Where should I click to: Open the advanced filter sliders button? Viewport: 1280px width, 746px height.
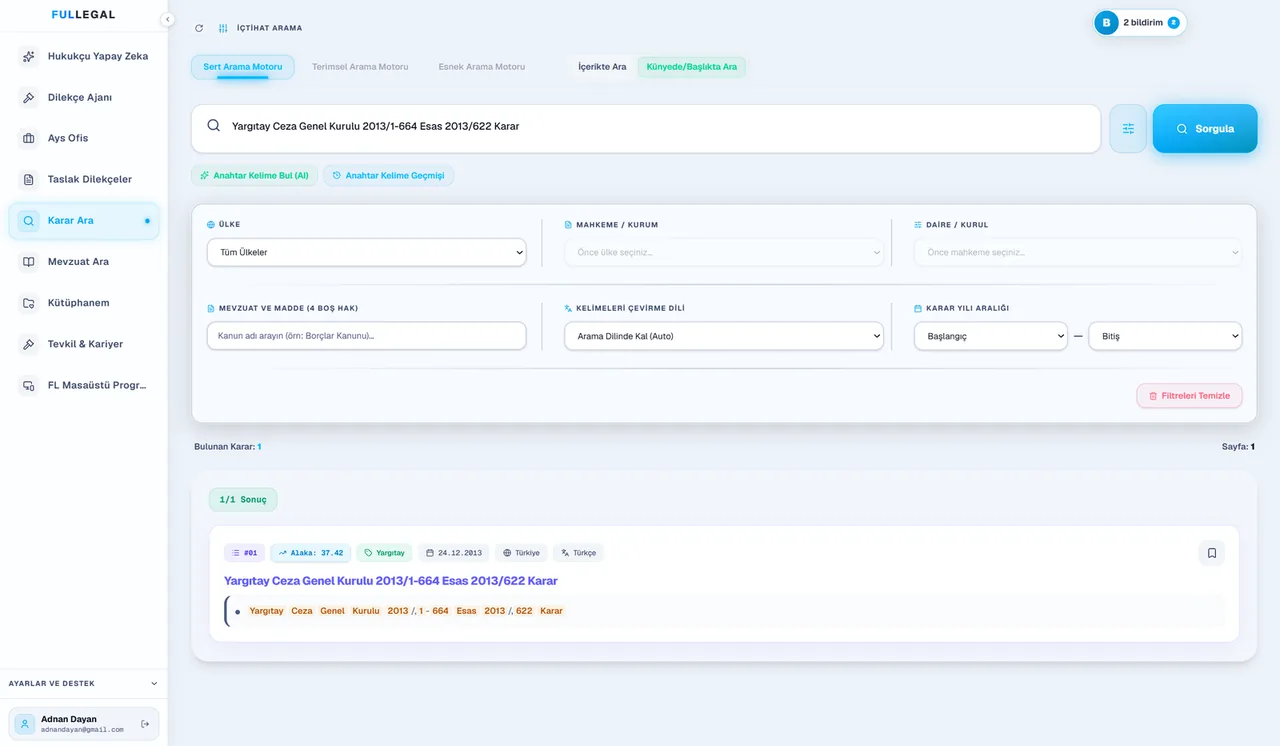click(1128, 129)
